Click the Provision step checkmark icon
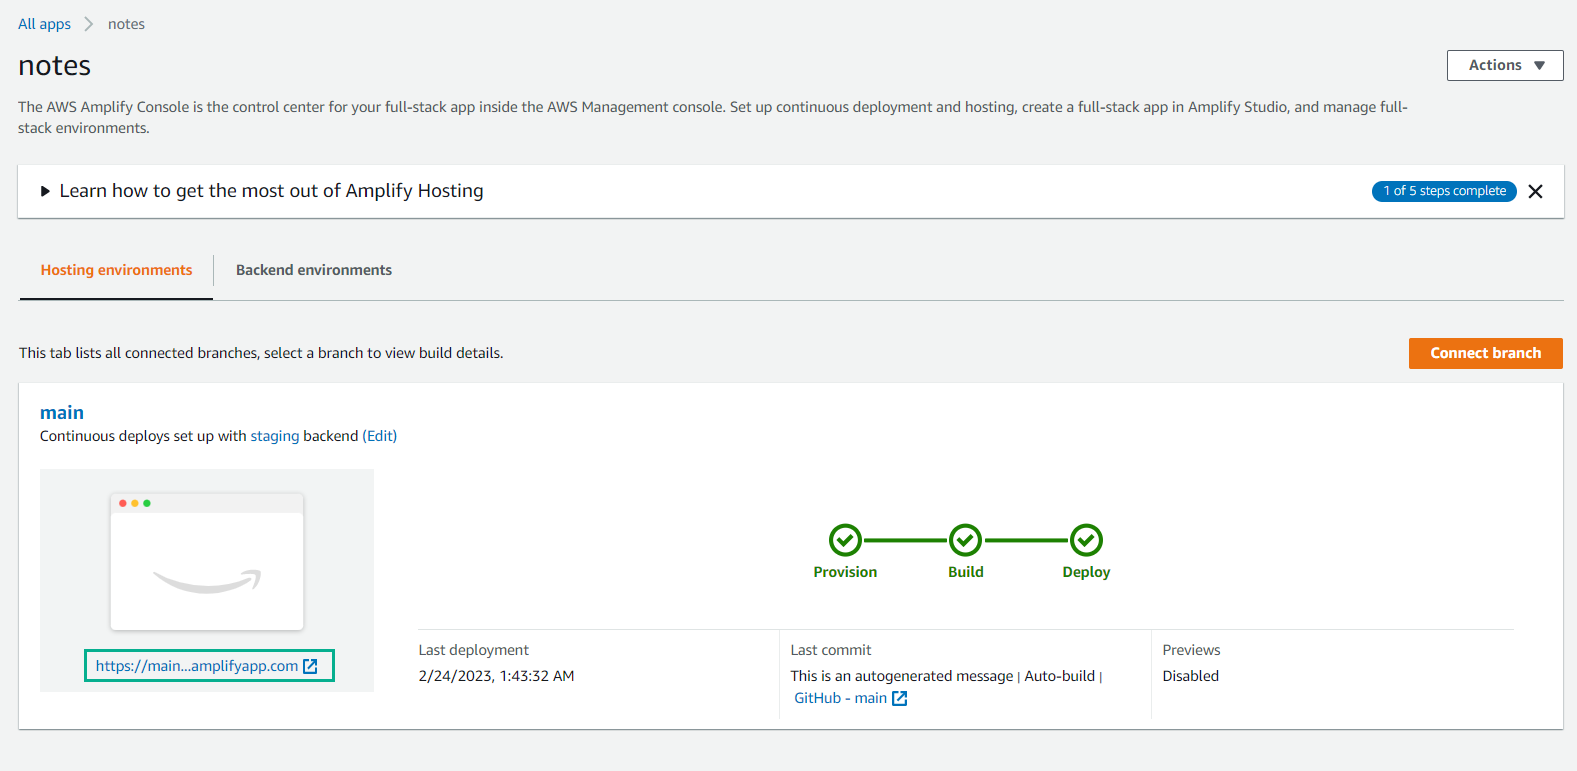The width and height of the screenshot is (1577, 771). [845, 540]
